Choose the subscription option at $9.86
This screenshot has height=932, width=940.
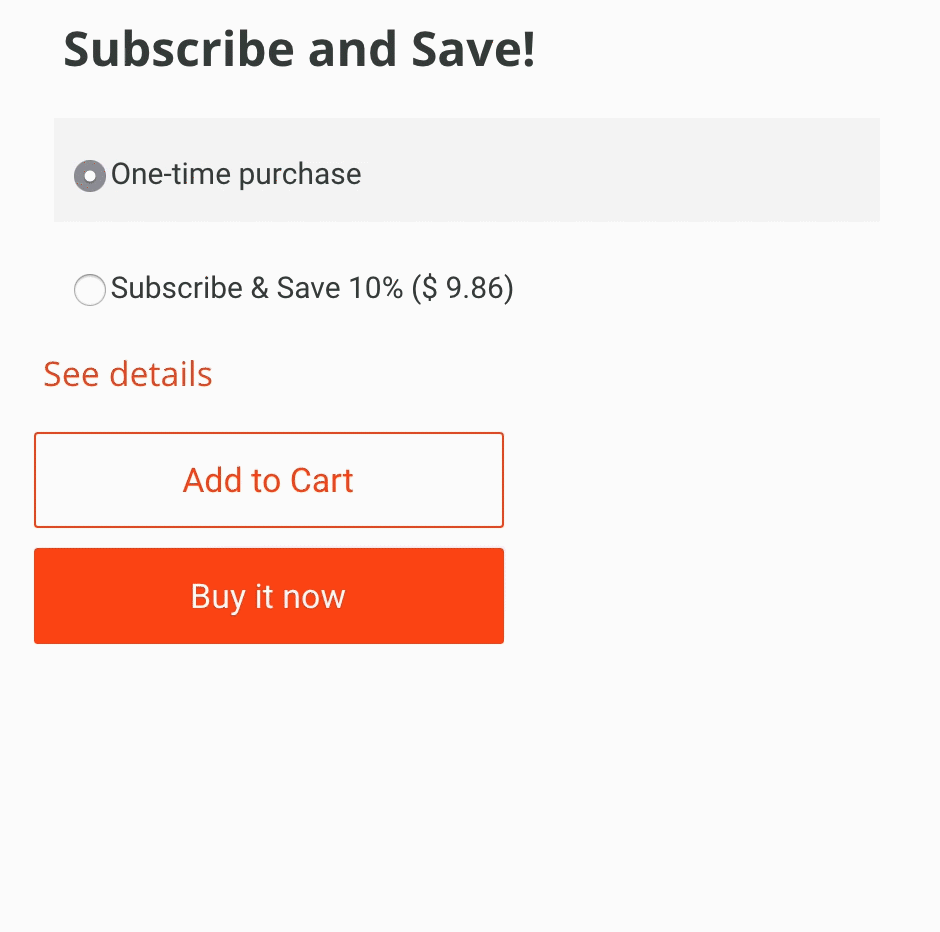[x=90, y=290]
